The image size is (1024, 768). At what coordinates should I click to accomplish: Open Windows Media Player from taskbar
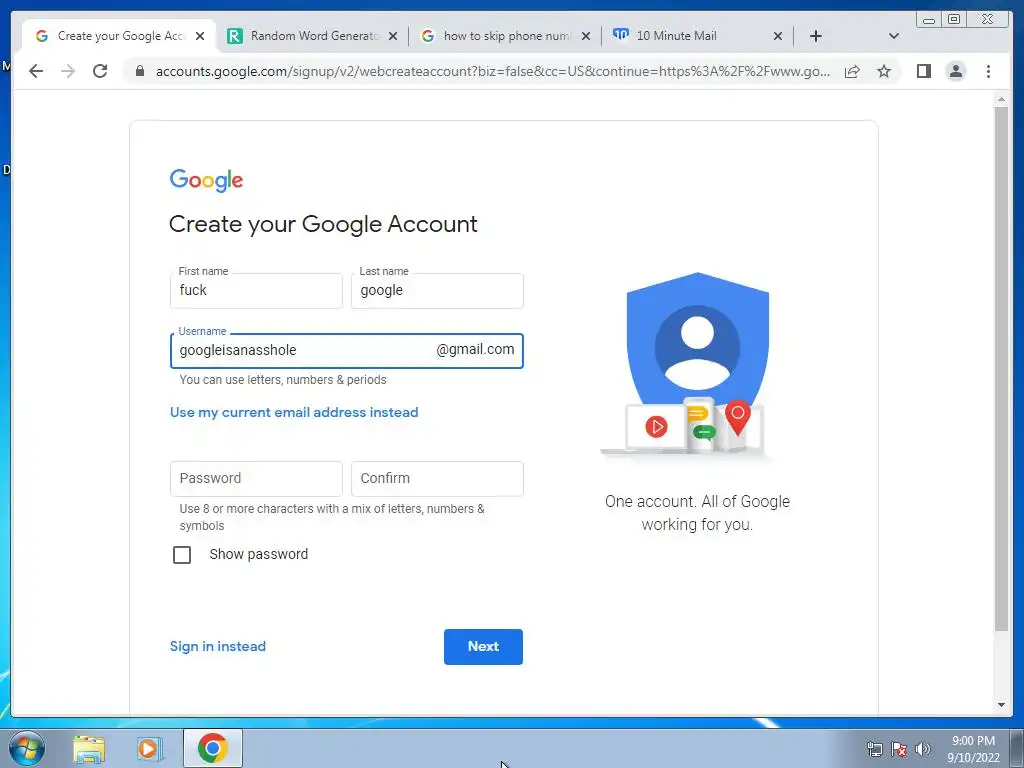click(150, 749)
